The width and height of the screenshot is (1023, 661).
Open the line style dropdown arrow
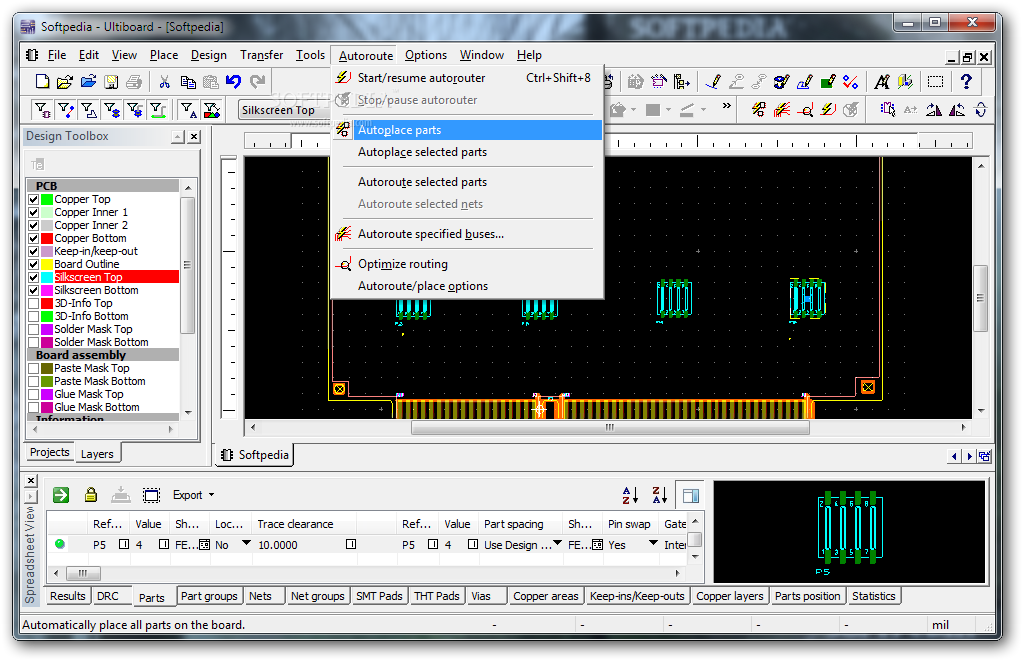[703, 110]
